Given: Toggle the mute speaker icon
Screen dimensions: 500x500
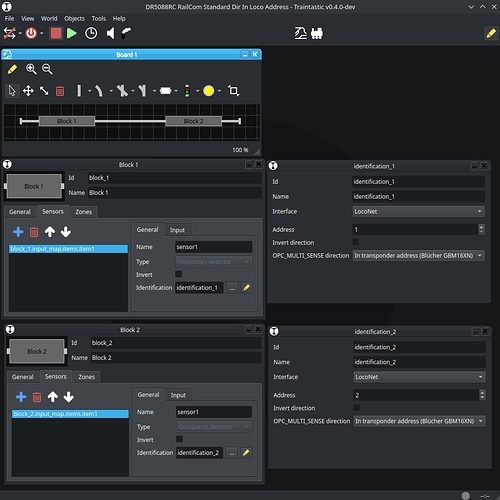Looking at the screenshot, I should coord(110,33).
